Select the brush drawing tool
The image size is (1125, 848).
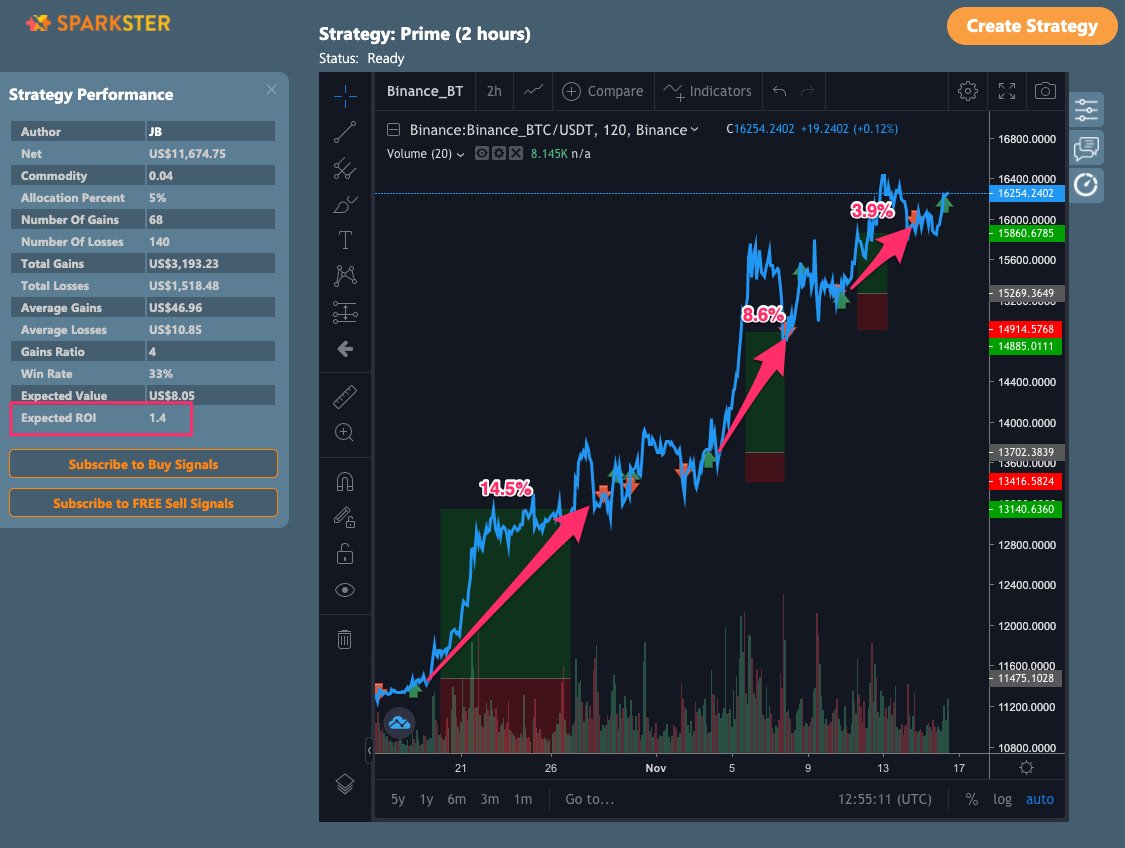tap(345, 204)
